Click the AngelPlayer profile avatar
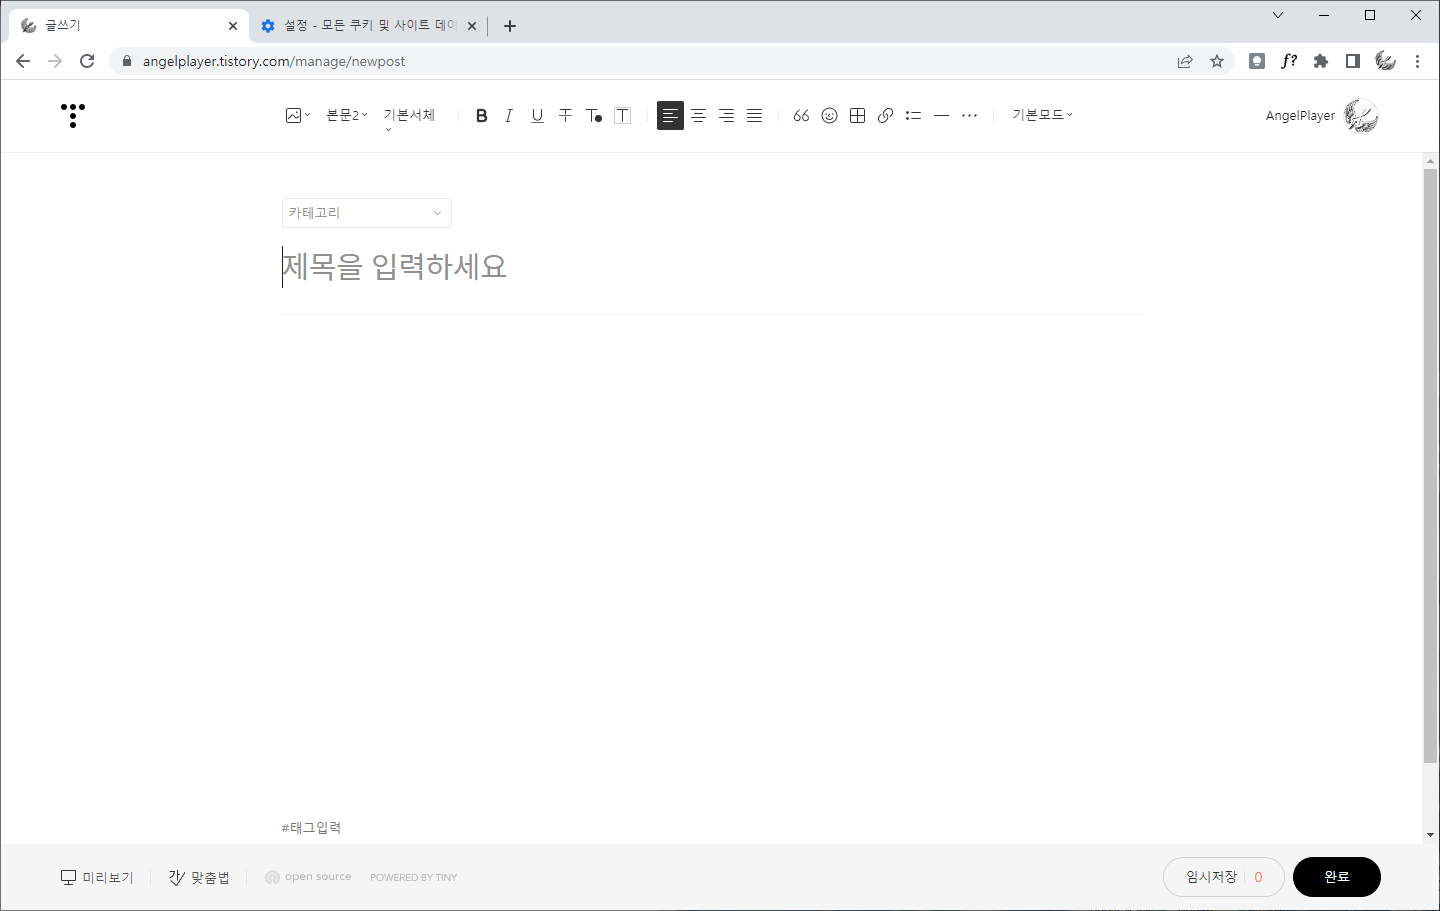Image resolution: width=1440 pixels, height=911 pixels. point(1361,116)
